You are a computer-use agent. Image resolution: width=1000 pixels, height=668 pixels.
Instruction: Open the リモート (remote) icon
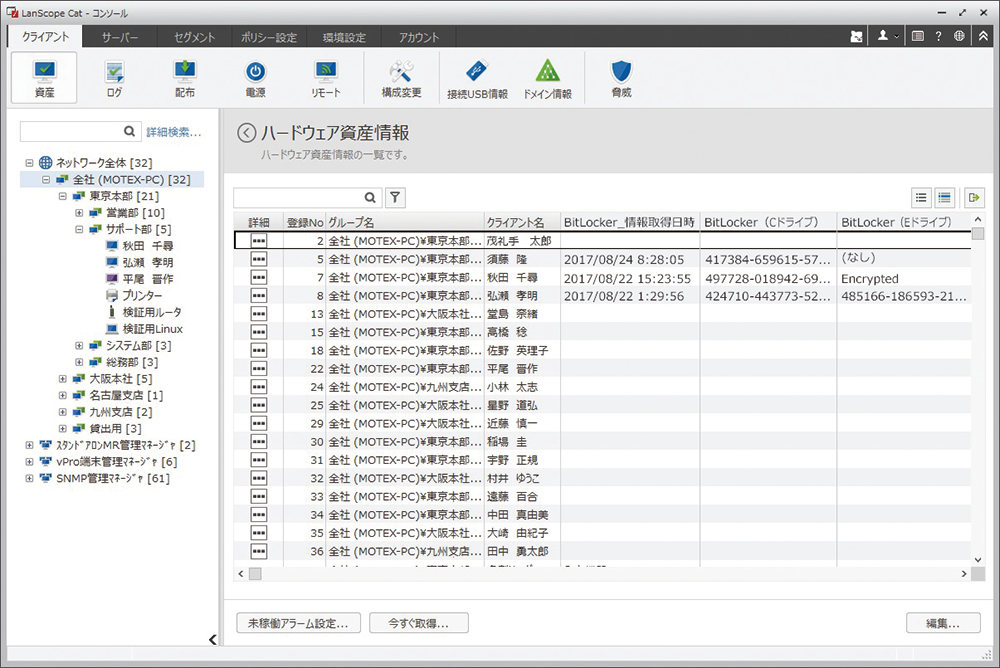(326, 78)
